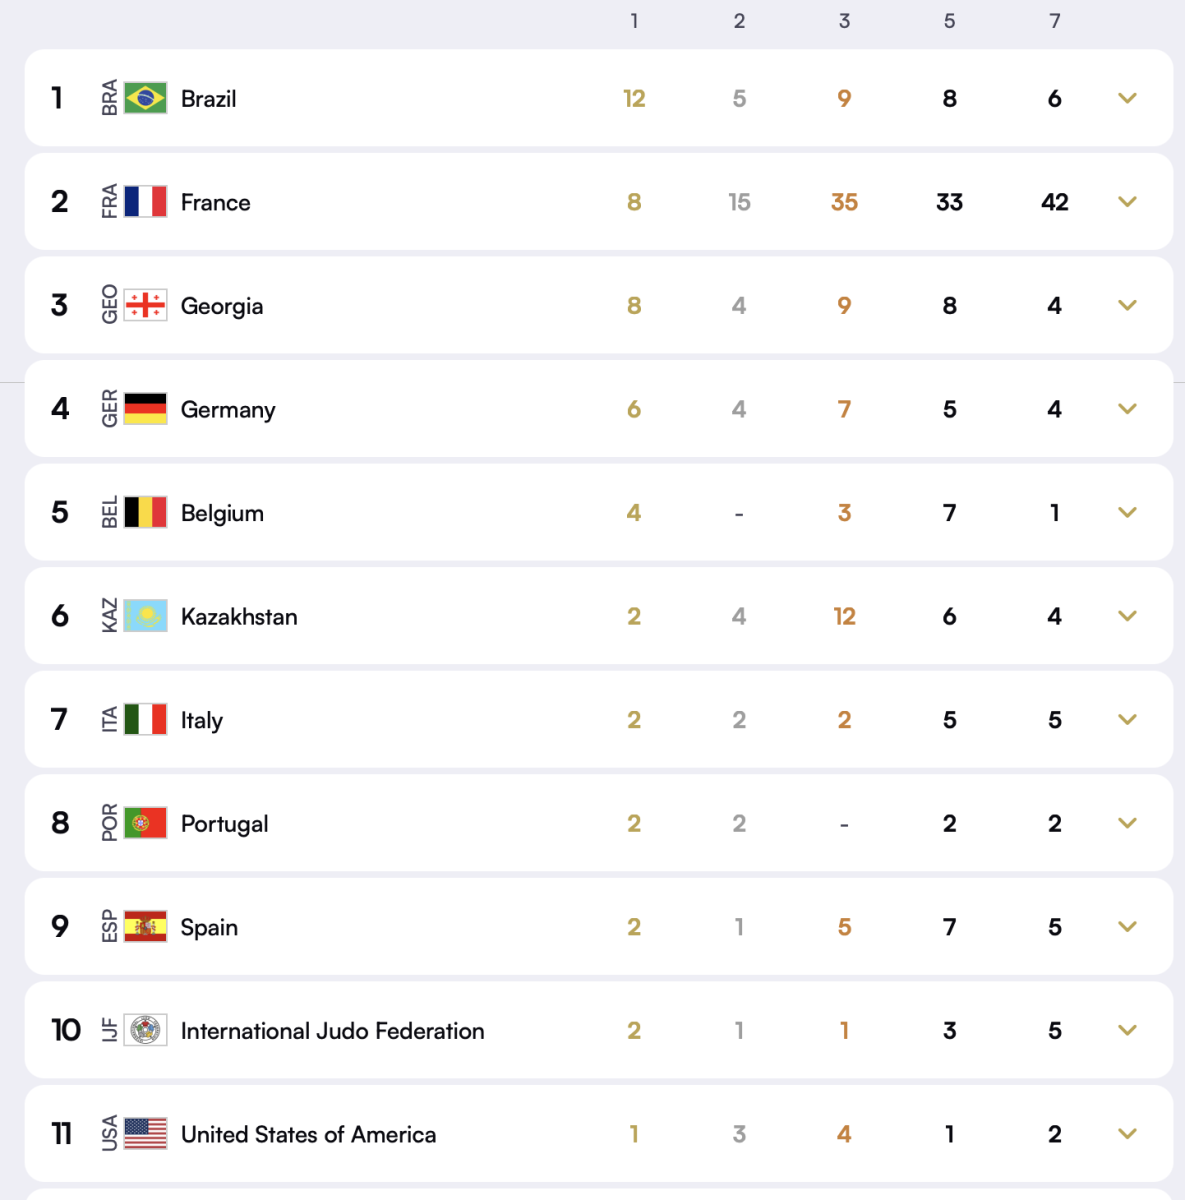Click the United States flag icon

146,1134
